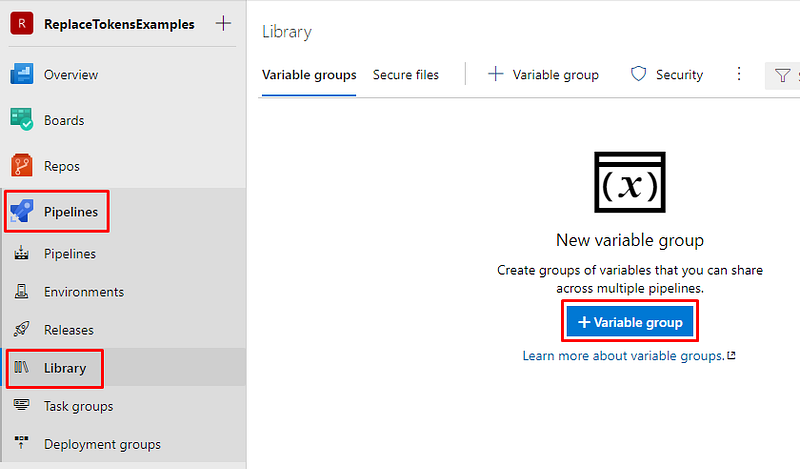Click the Pipelines sub-item icon
The image size is (800, 469).
pos(21,253)
